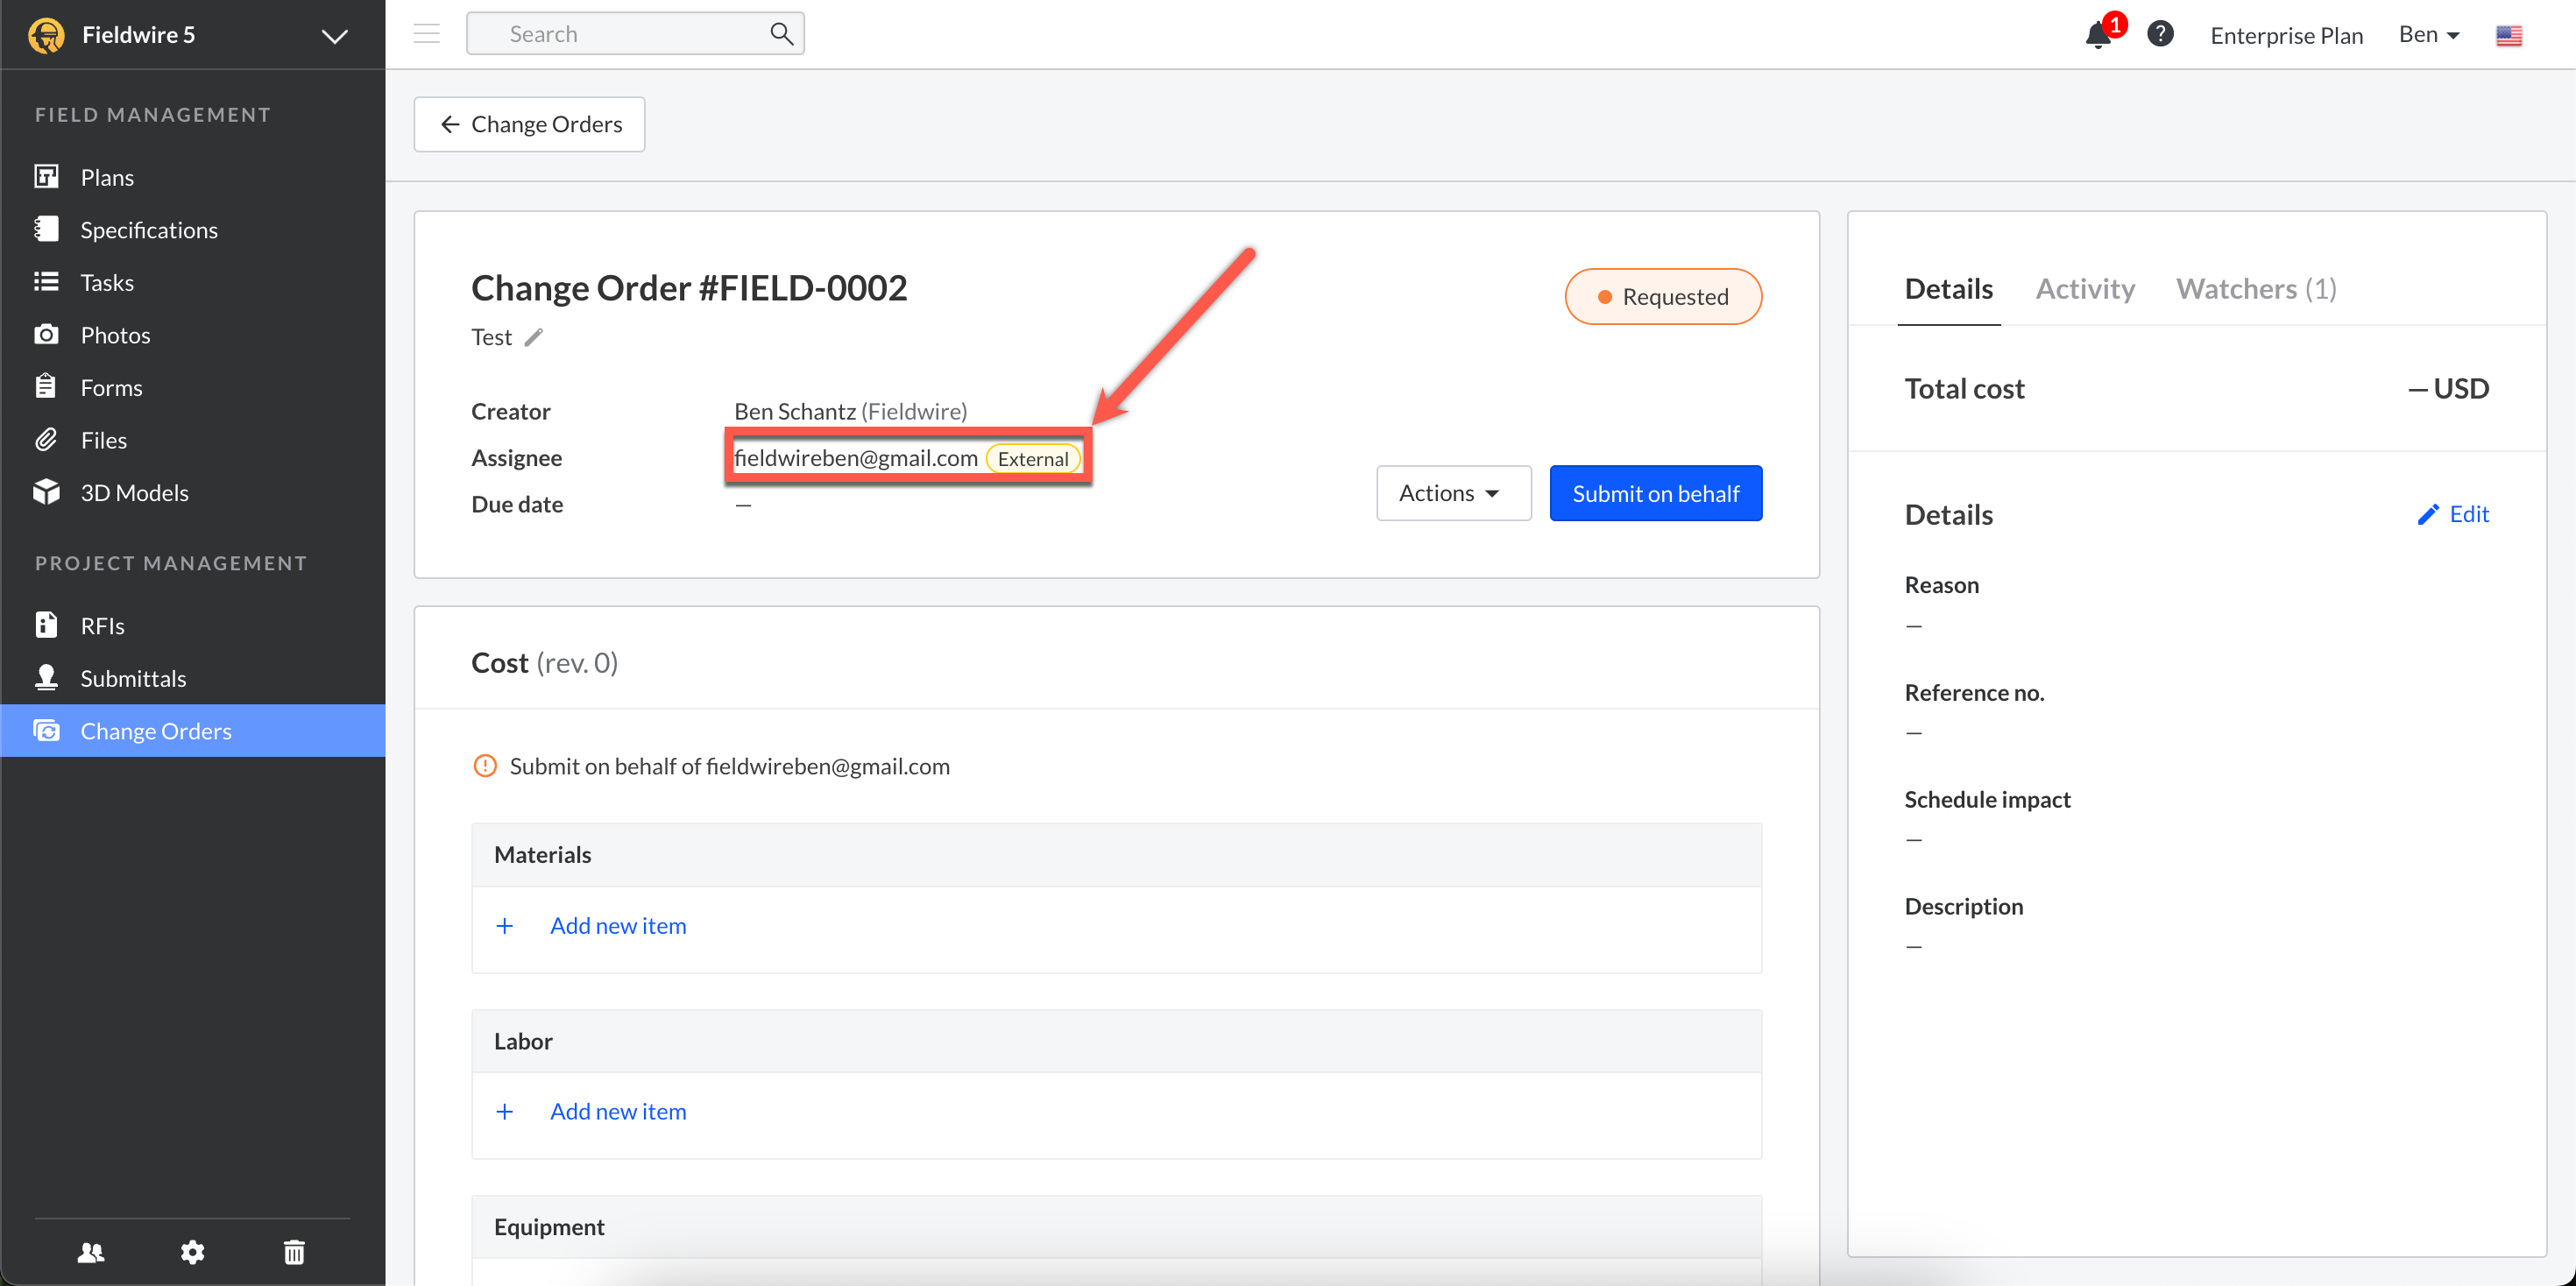Click the pencil icon next to Test title
2576x1286 pixels.
point(534,337)
